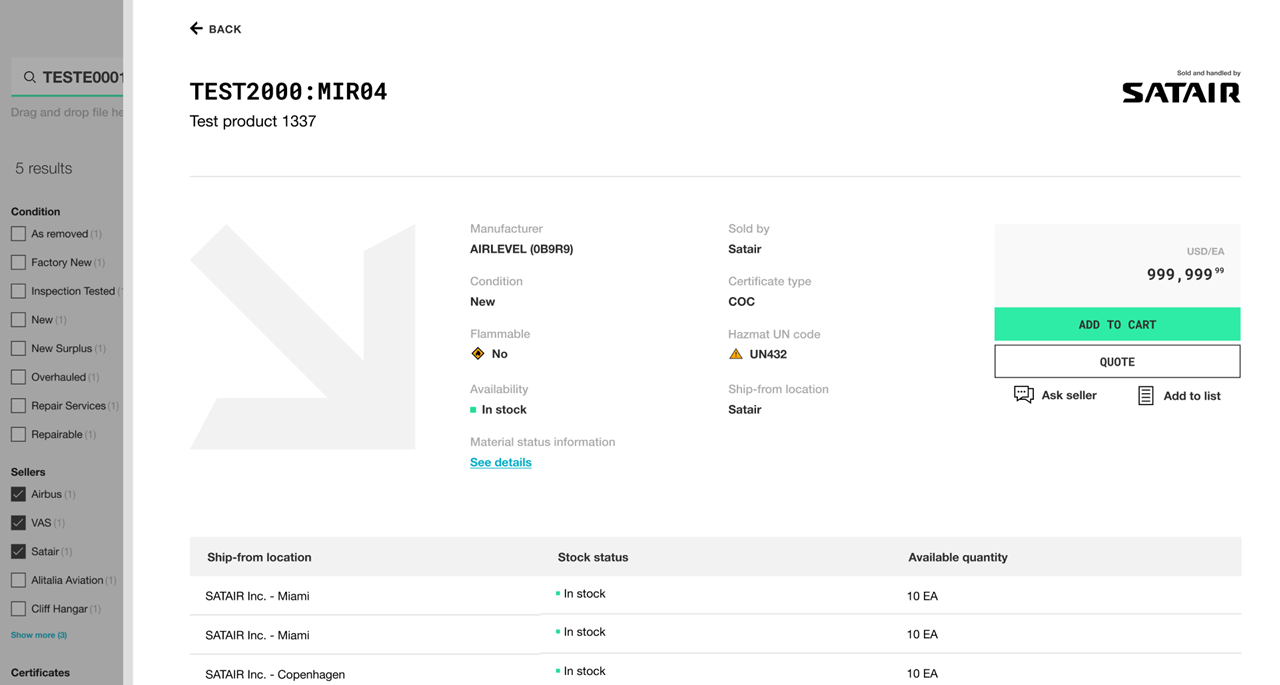Click the BACK link text
The height and width of the screenshot is (685, 1280).
[x=225, y=29]
